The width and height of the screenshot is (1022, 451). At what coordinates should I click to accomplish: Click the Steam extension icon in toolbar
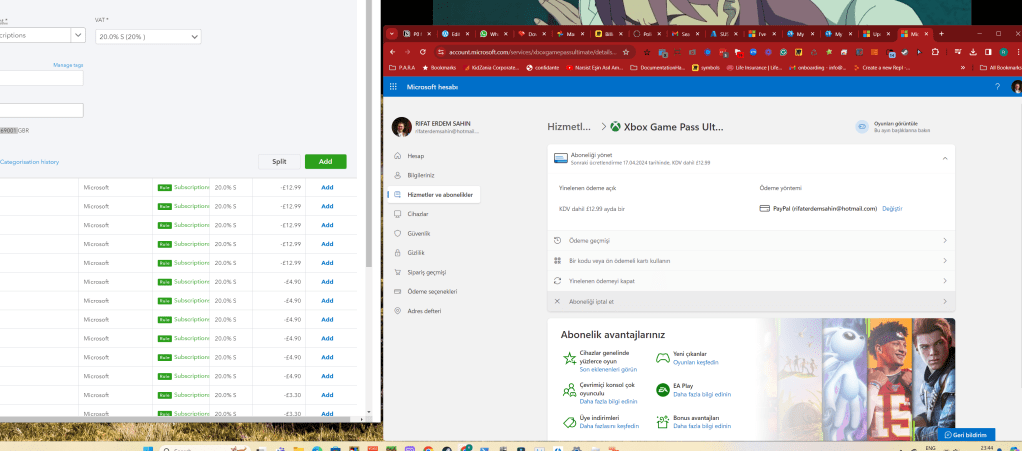[x=905, y=51]
